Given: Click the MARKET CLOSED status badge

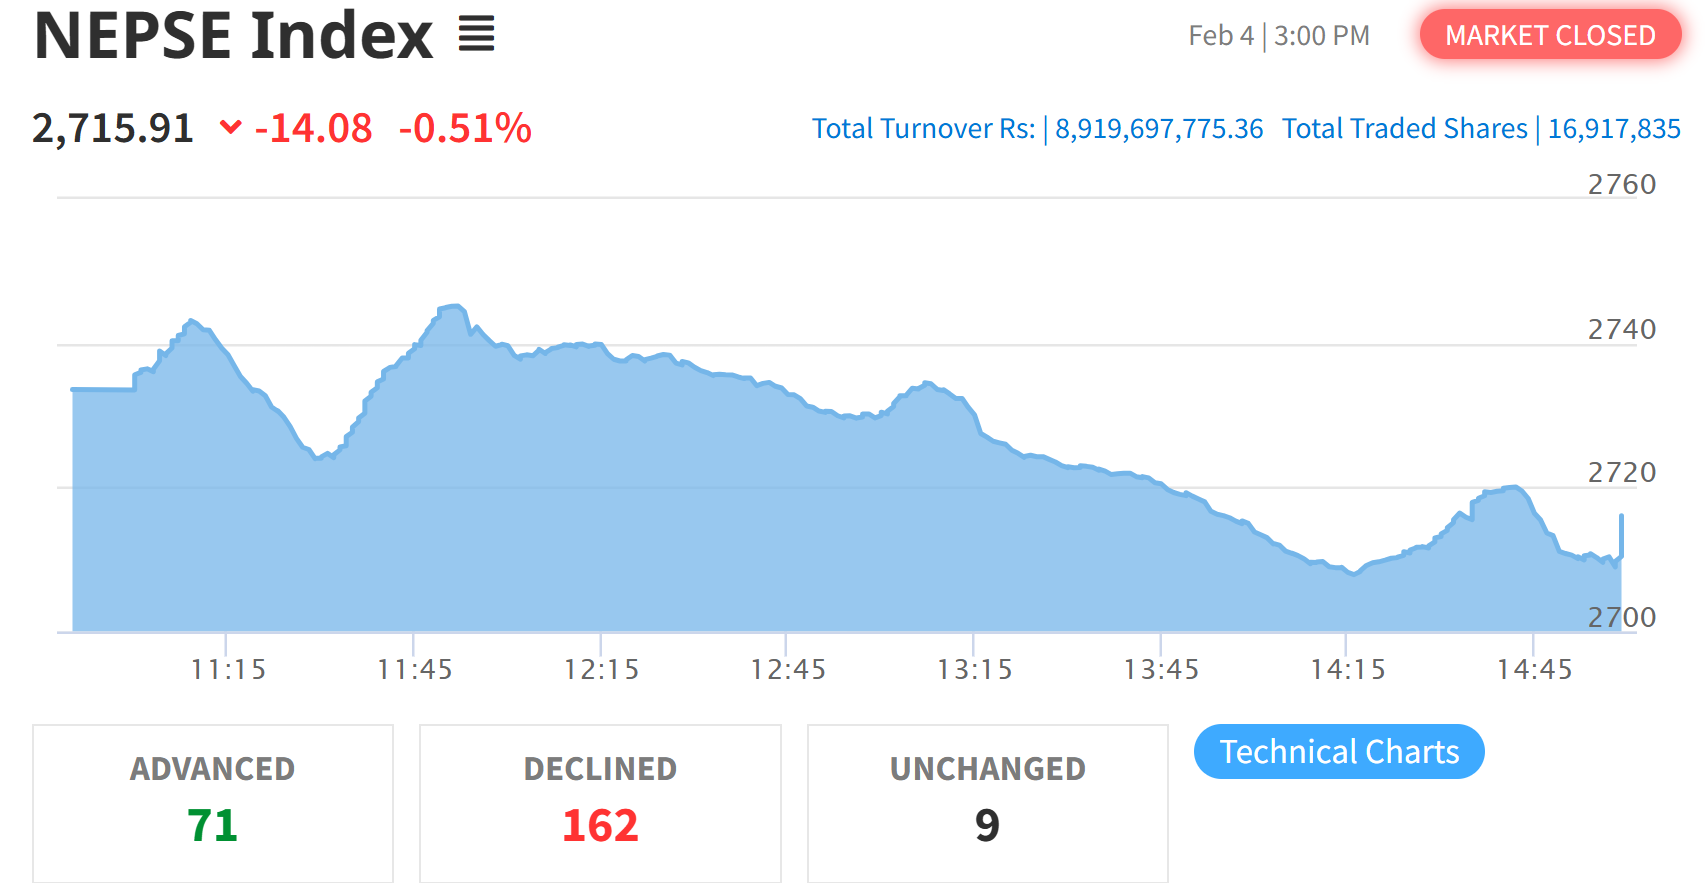Looking at the screenshot, I should point(1550,35).
